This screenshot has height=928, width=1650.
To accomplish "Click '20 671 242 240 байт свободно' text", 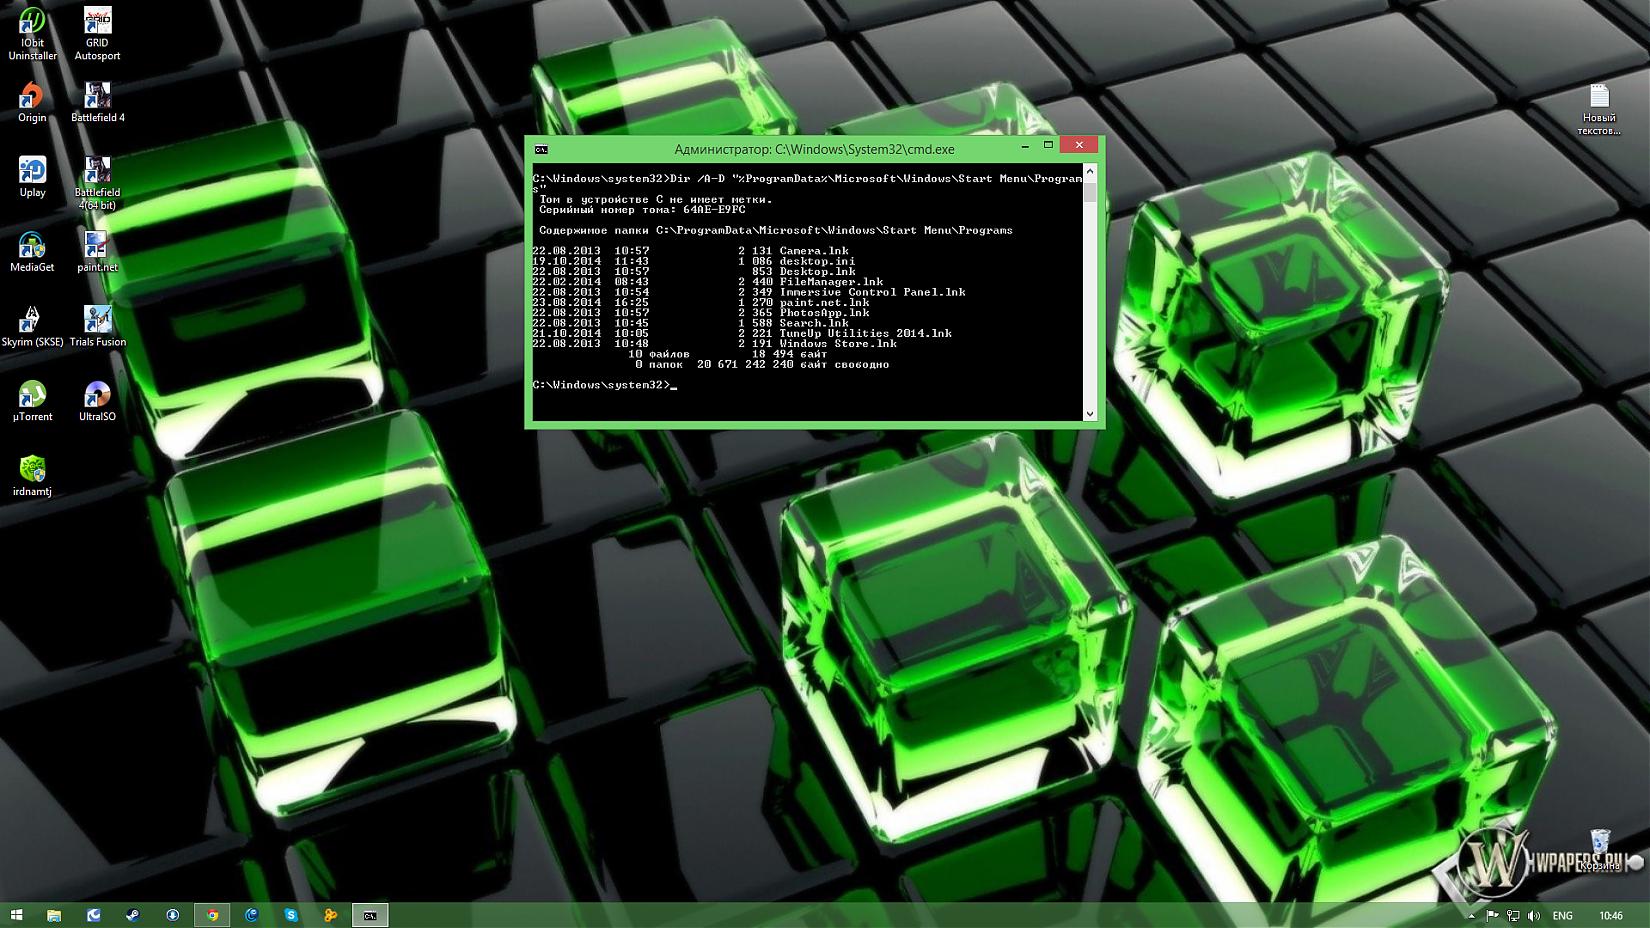I will [793, 364].
